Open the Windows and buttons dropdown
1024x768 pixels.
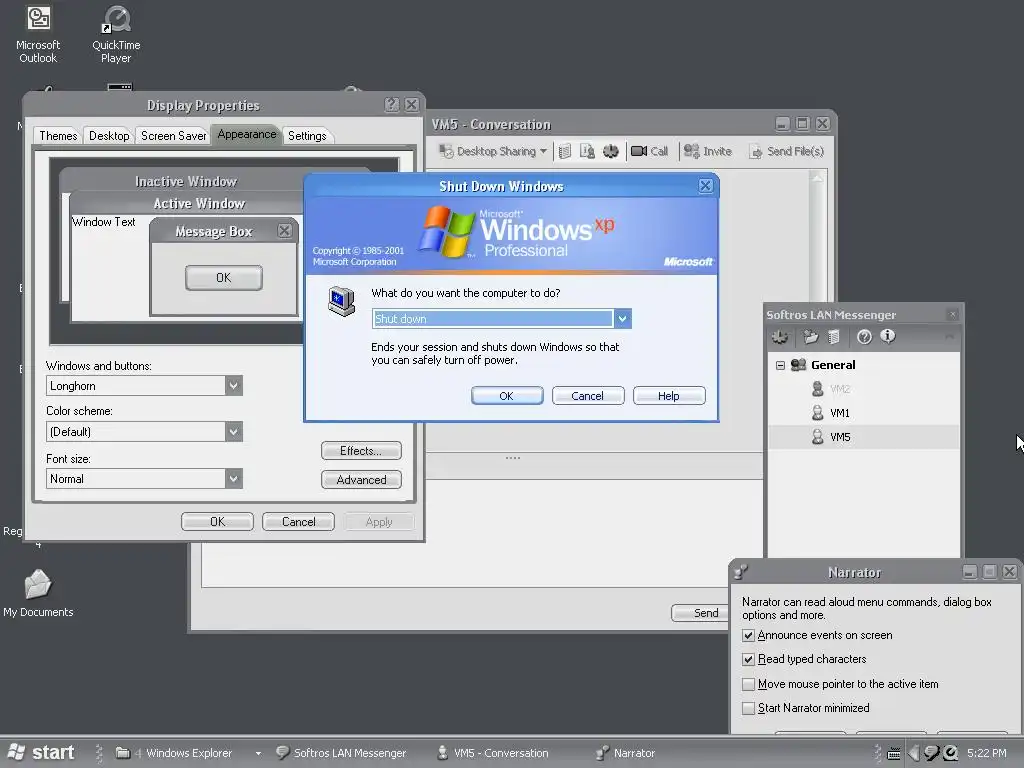coord(234,386)
